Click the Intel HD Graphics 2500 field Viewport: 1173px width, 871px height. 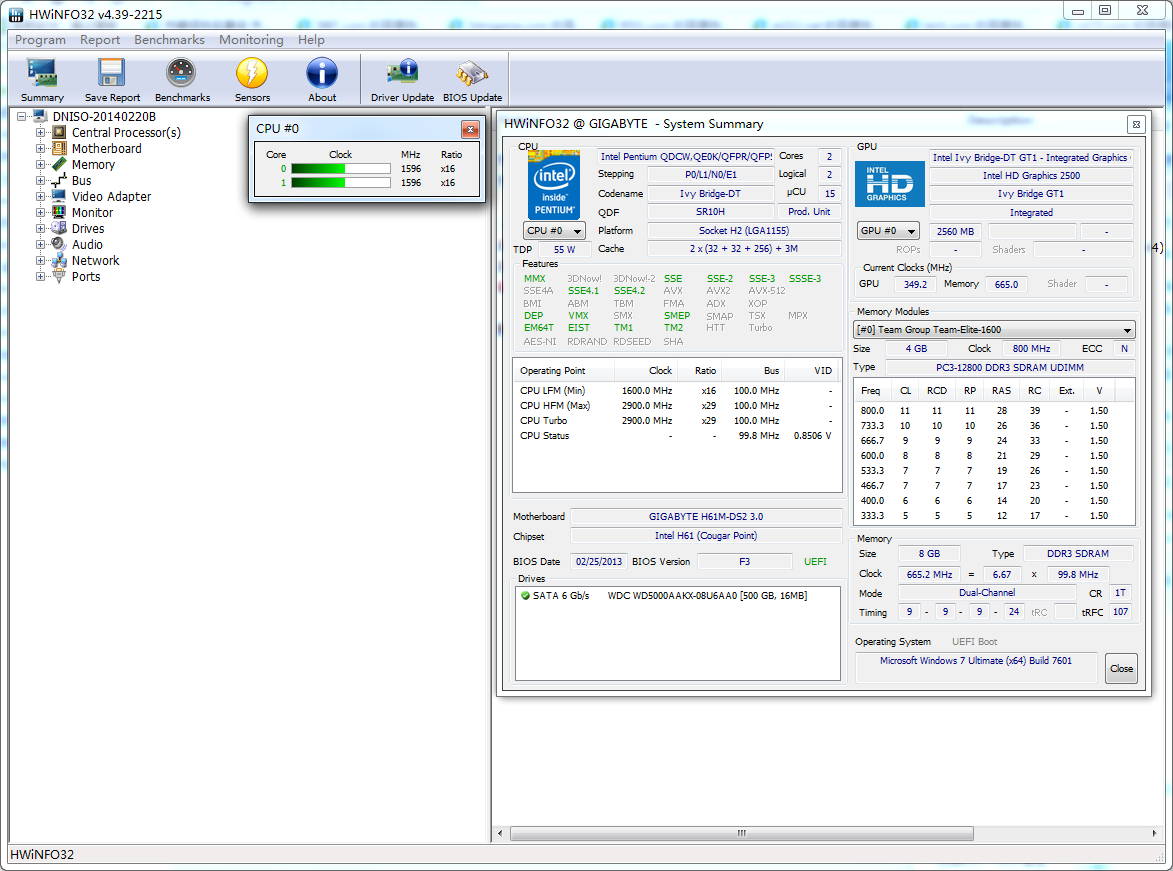coord(1032,175)
